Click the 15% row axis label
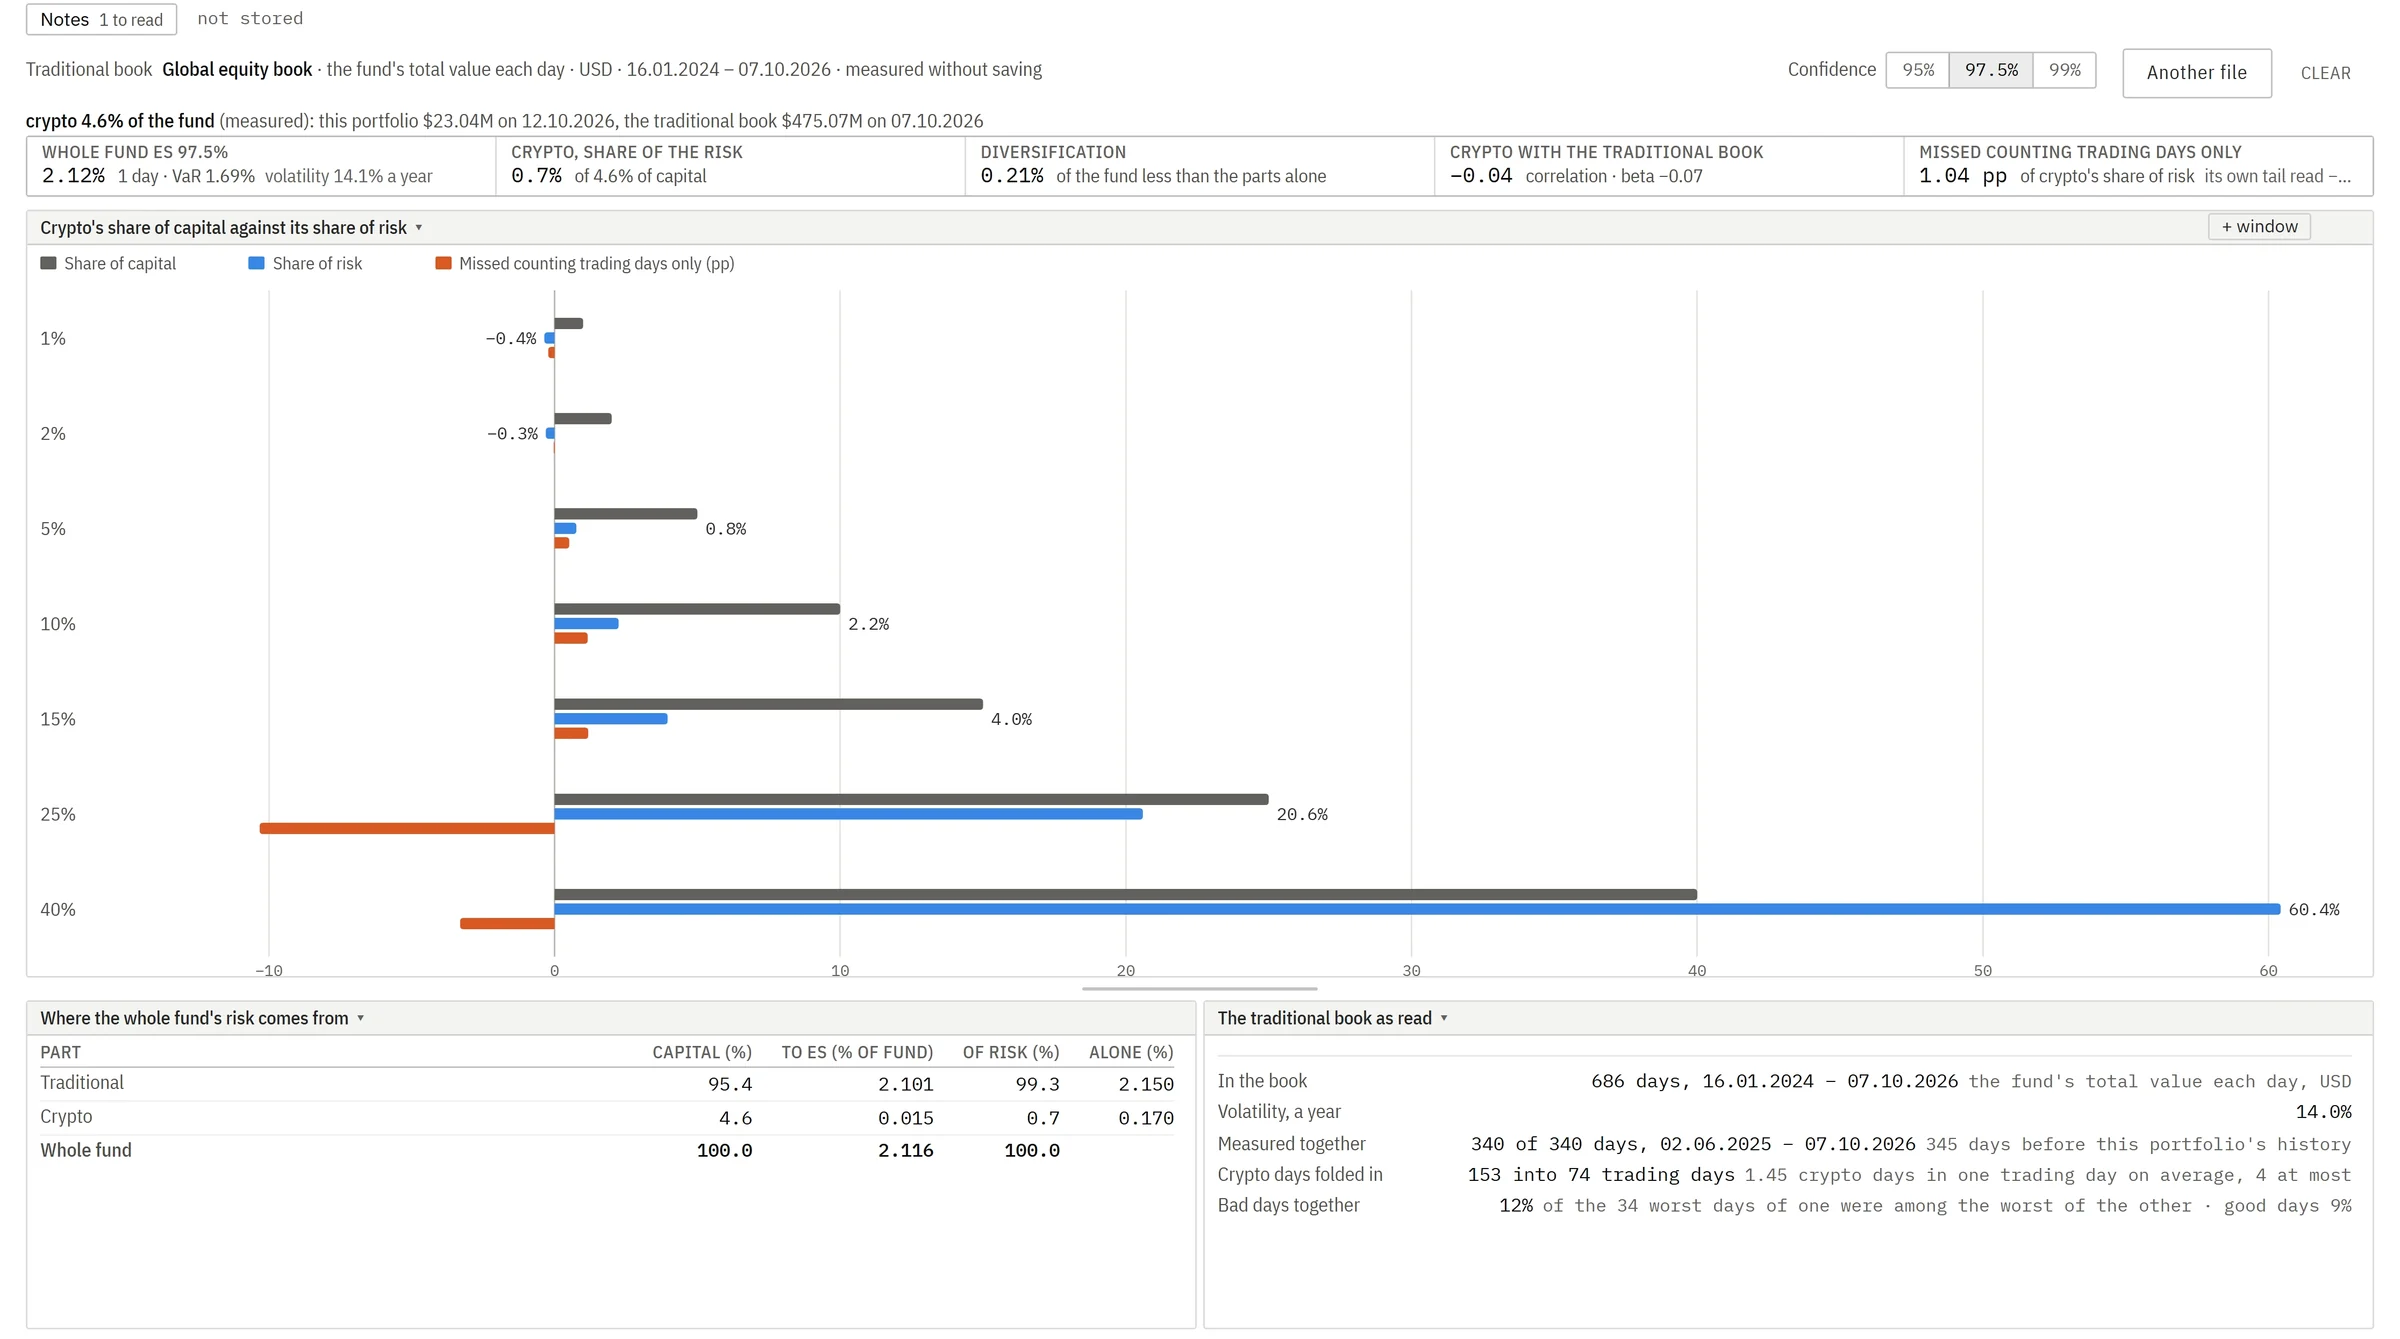Viewport: 2400px width, 1339px height. pyautogui.click(x=58, y=719)
